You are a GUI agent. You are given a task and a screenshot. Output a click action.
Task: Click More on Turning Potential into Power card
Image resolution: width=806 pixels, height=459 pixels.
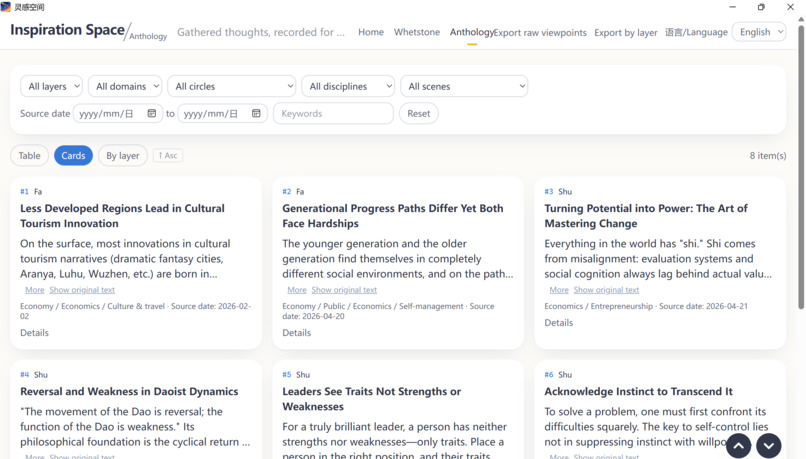click(559, 290)
